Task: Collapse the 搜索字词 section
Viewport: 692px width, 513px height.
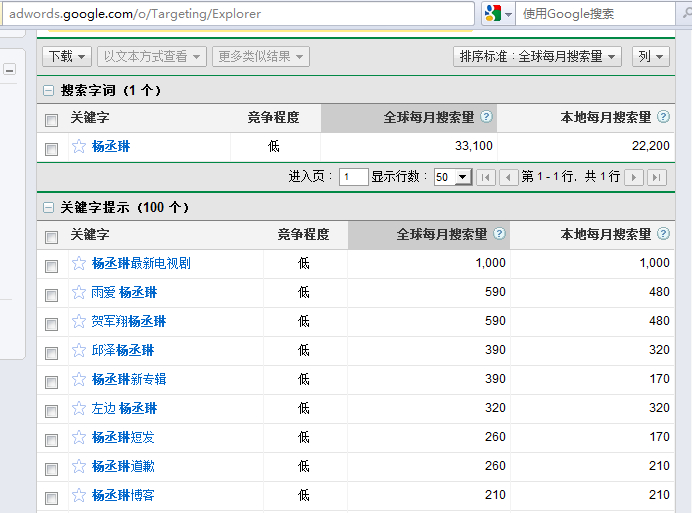Action: (x=49, y=91)
